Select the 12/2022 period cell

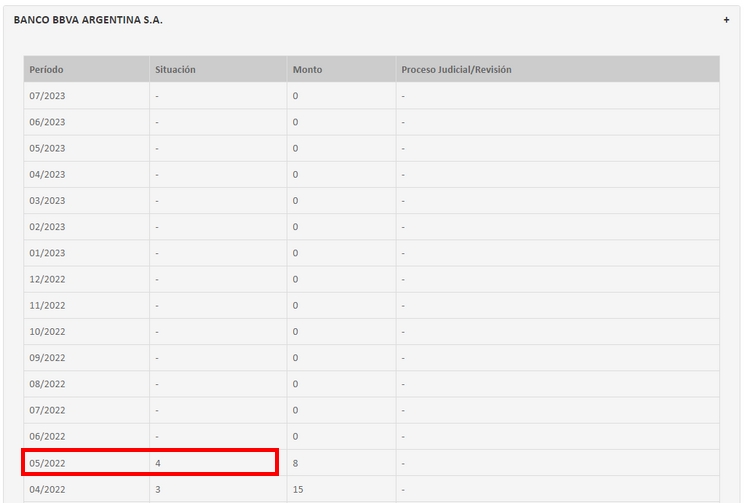tap(47, 279)
